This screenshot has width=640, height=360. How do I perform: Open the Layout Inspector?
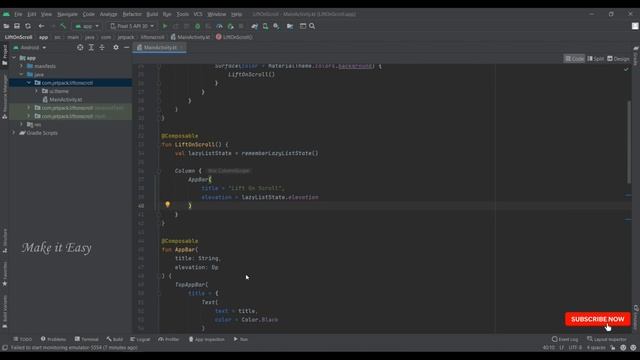click(607, 339)
